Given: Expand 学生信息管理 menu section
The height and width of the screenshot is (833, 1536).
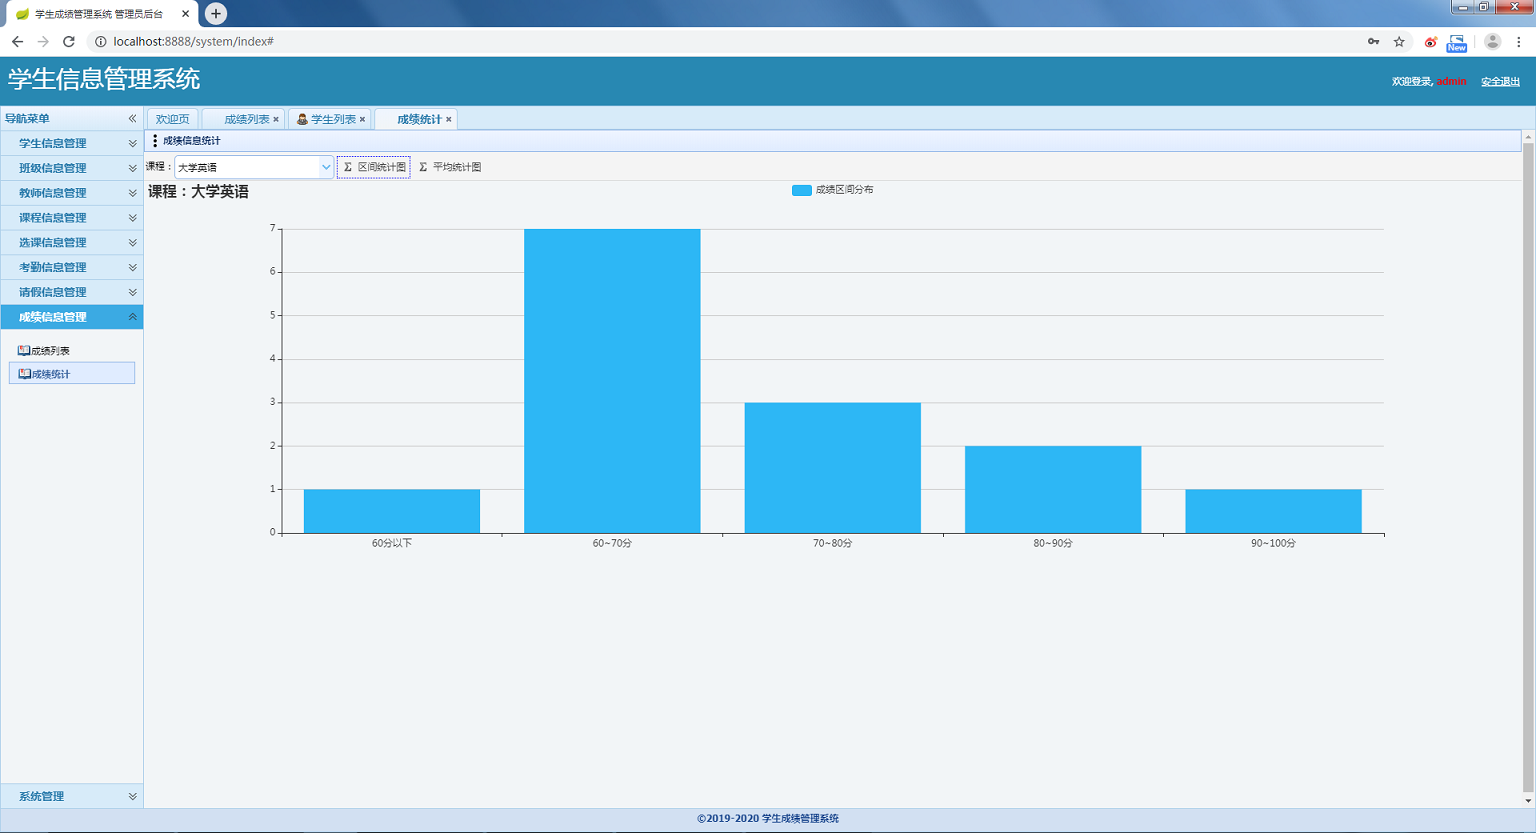Looking at the screenshot, I should tap(72, 143).
